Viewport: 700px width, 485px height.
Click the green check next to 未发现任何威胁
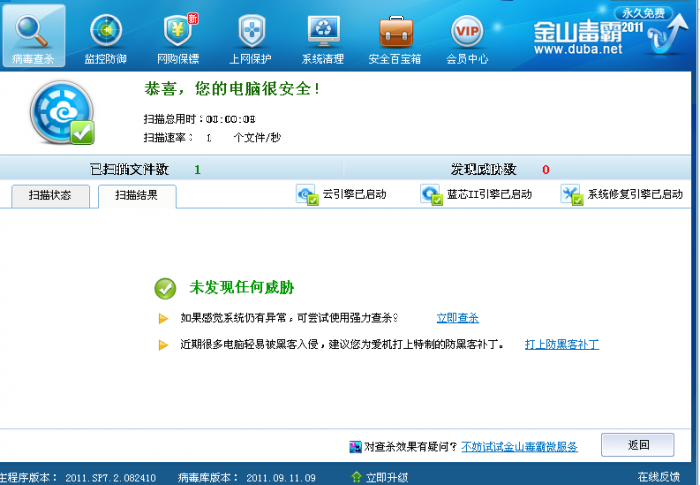coord(165,288)
